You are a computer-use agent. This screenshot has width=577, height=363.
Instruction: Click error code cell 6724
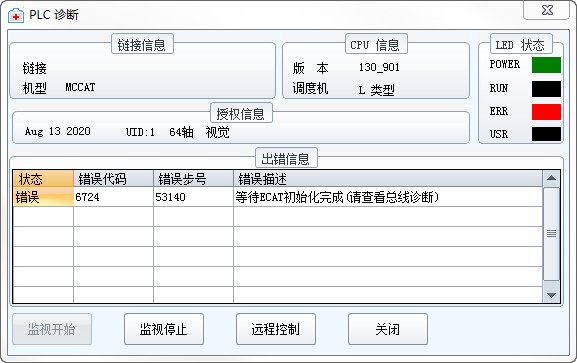tap(113, 197)
